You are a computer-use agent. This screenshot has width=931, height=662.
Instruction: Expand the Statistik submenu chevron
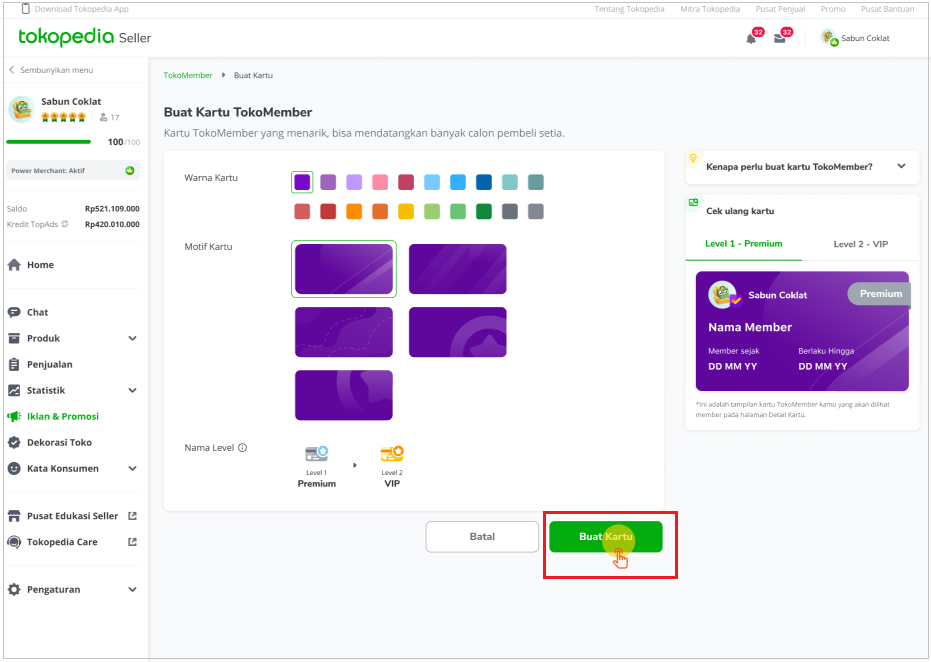pyautogui.click(x=132, y=390)
